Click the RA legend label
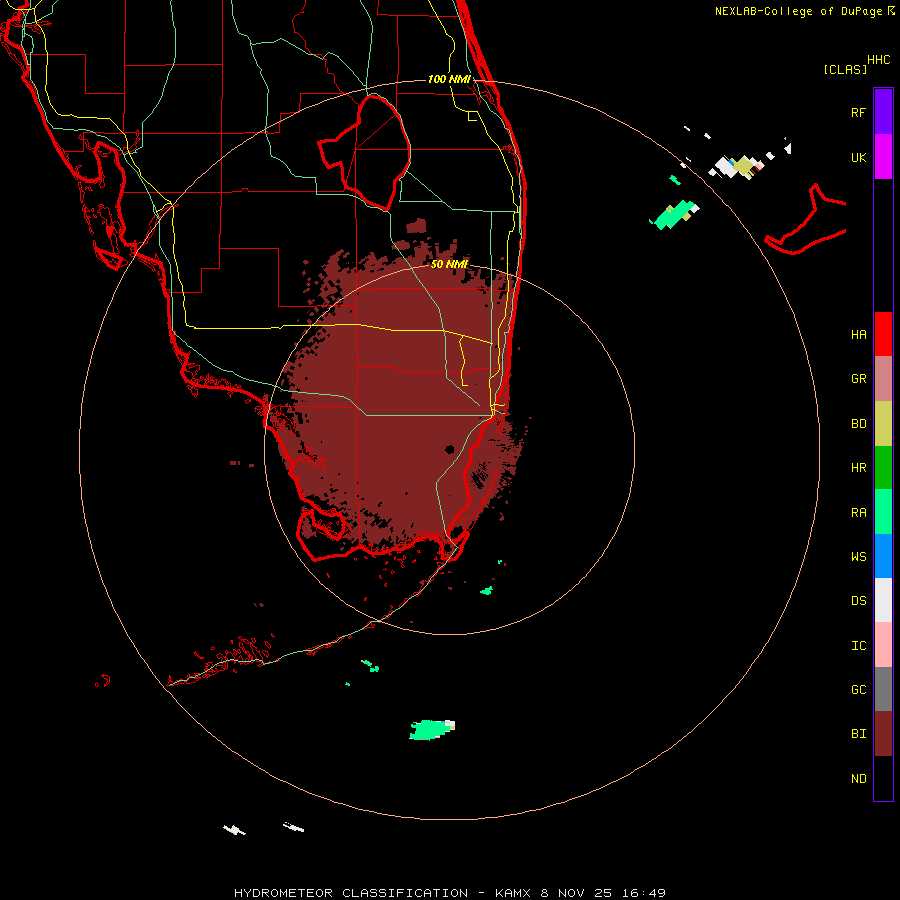Viewport: 900px width, 900px height. 858,512
